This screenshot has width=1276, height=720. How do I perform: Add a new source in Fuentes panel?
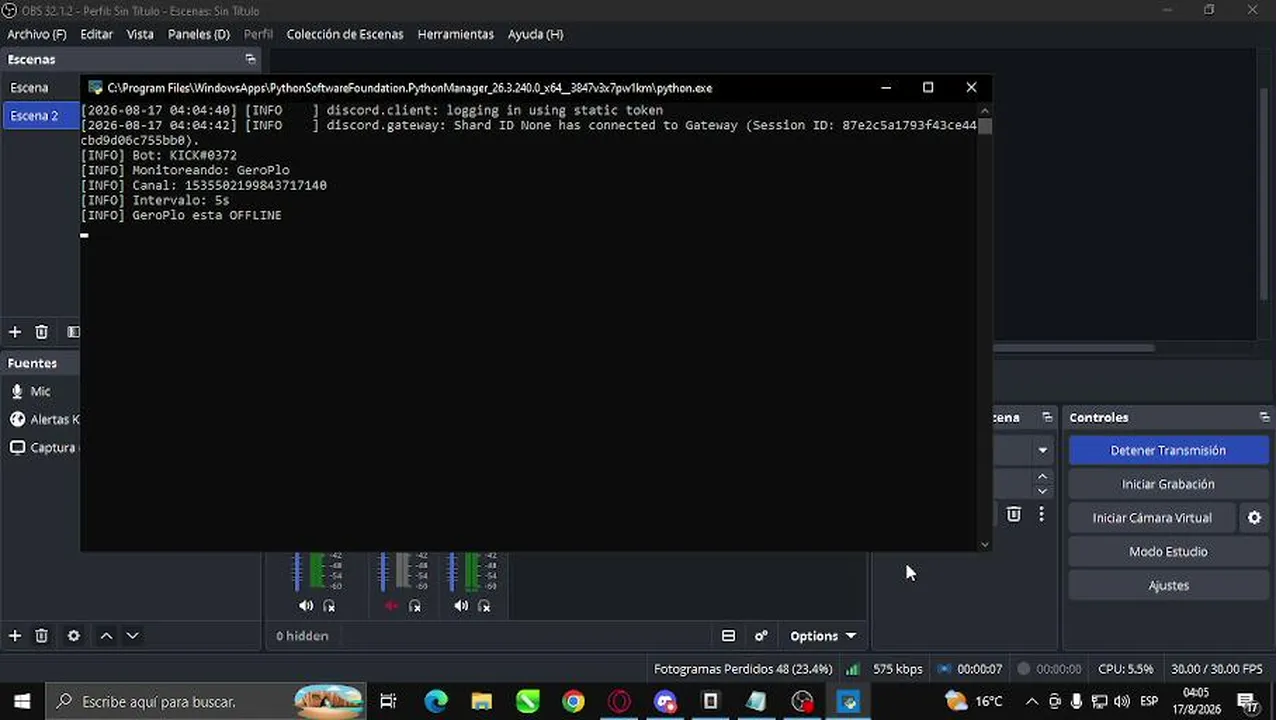point(15,636)
